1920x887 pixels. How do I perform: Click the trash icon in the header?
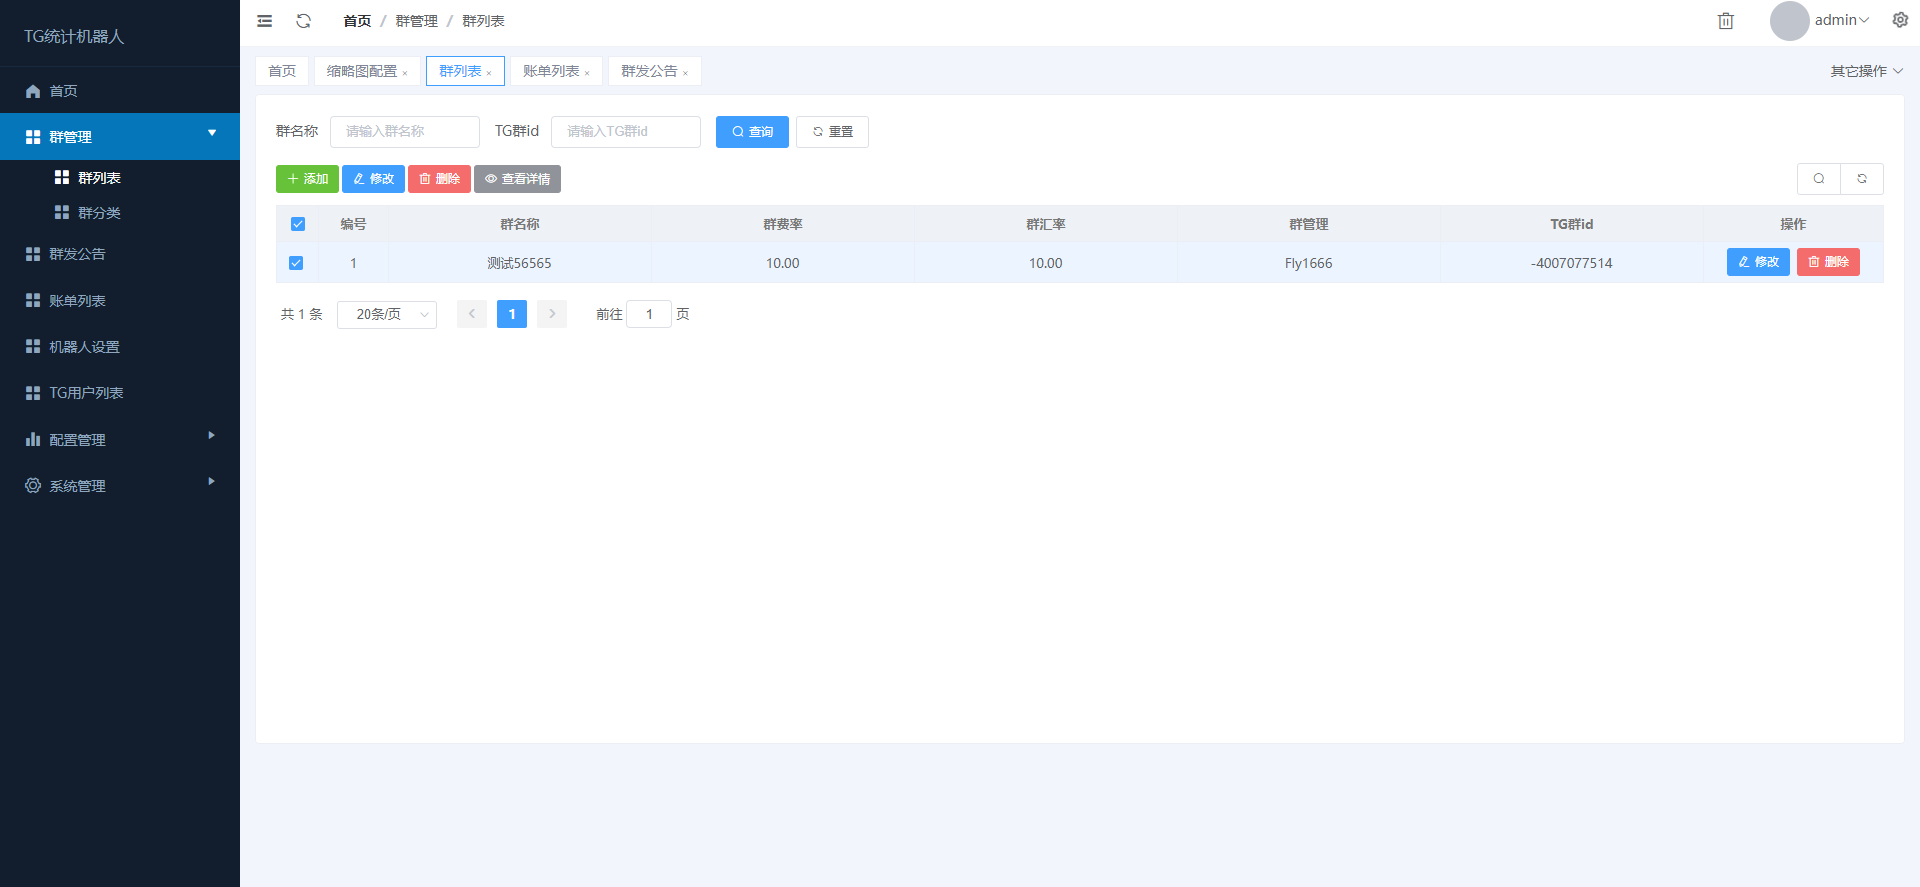point(1725,21)
